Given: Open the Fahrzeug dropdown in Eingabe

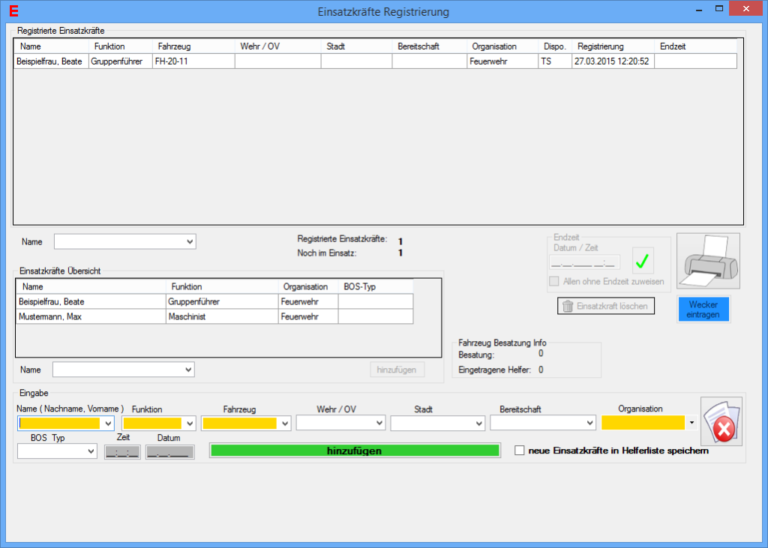Looking at the screenshot, I should click(285, 423).
